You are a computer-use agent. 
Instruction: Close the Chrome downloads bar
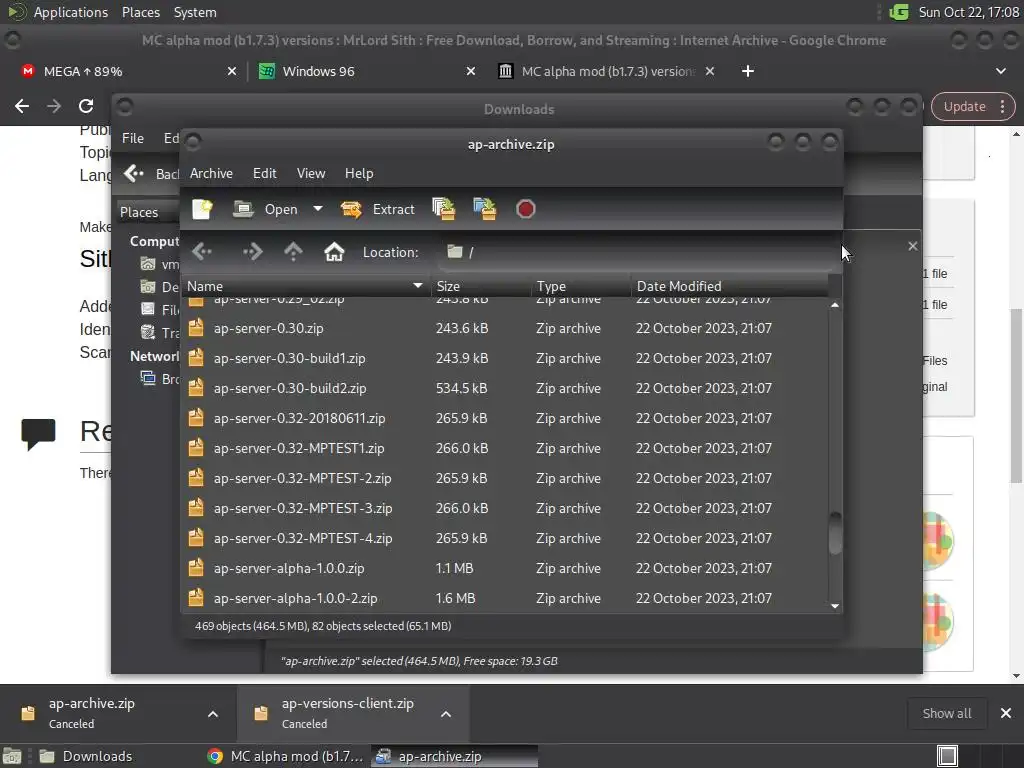pos(1006,713)
